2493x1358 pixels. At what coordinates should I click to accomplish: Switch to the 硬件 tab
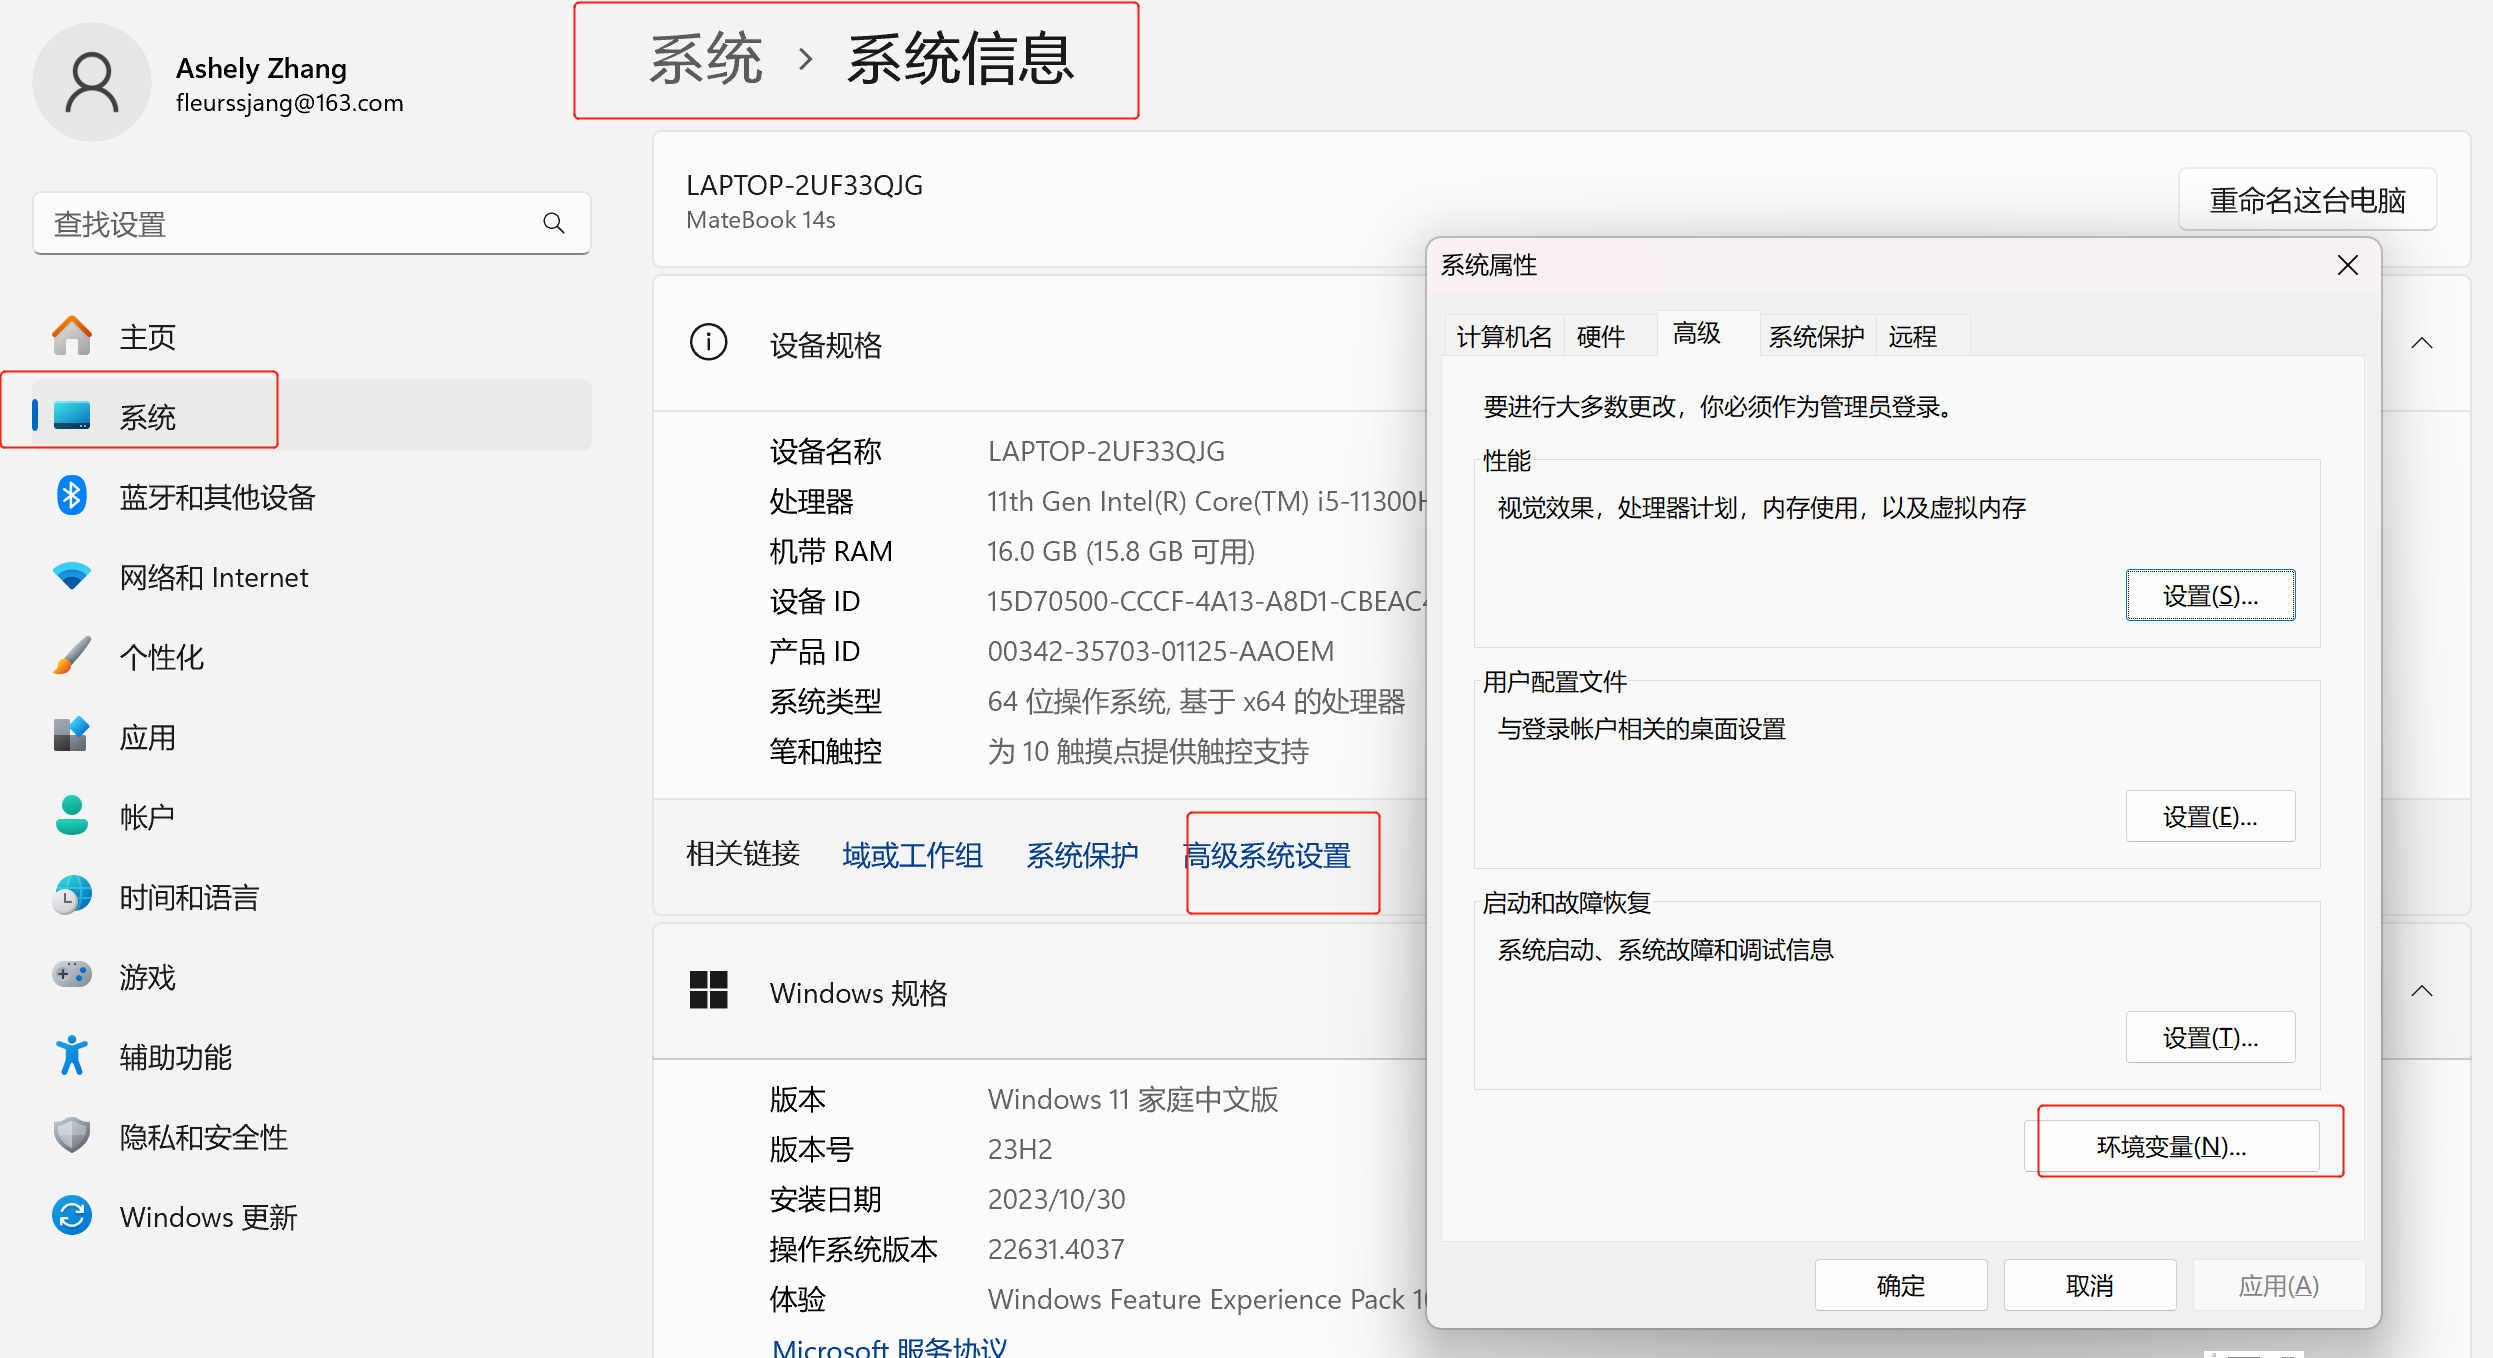1600,337
